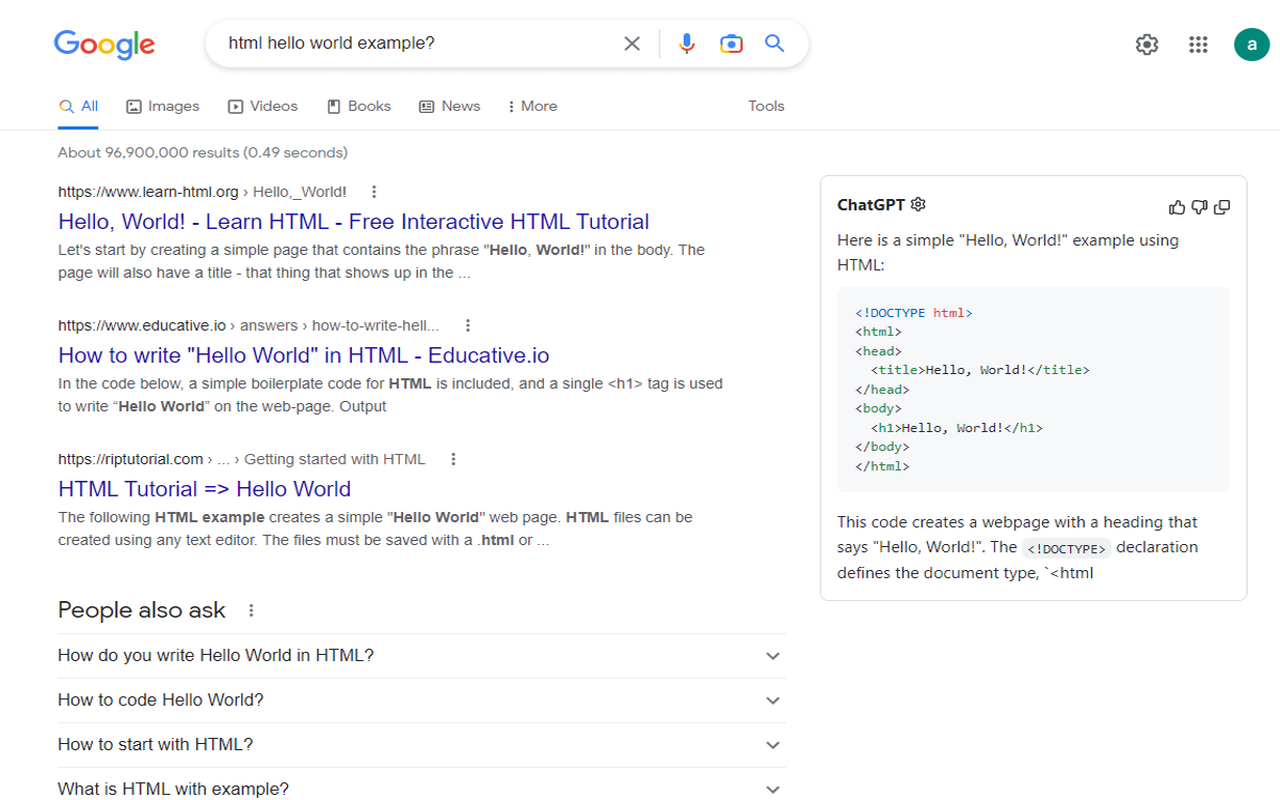Expand 'How do you write Hello World in HTML?'
The image size is (1280, 800).
[x=422, y=656]
